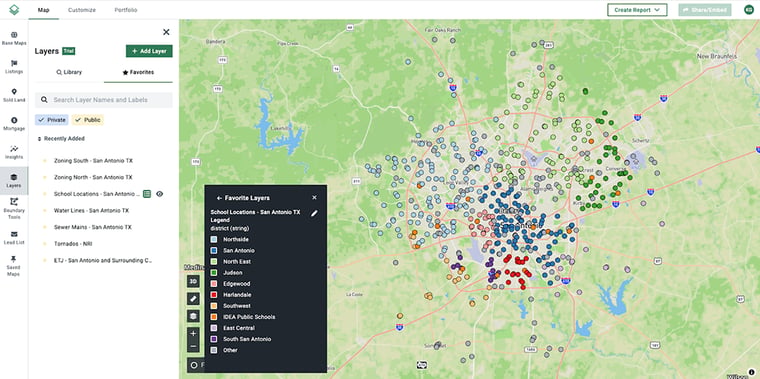
Task: Click the Edgewood legend swatch
Action: [x=214, y=284]
